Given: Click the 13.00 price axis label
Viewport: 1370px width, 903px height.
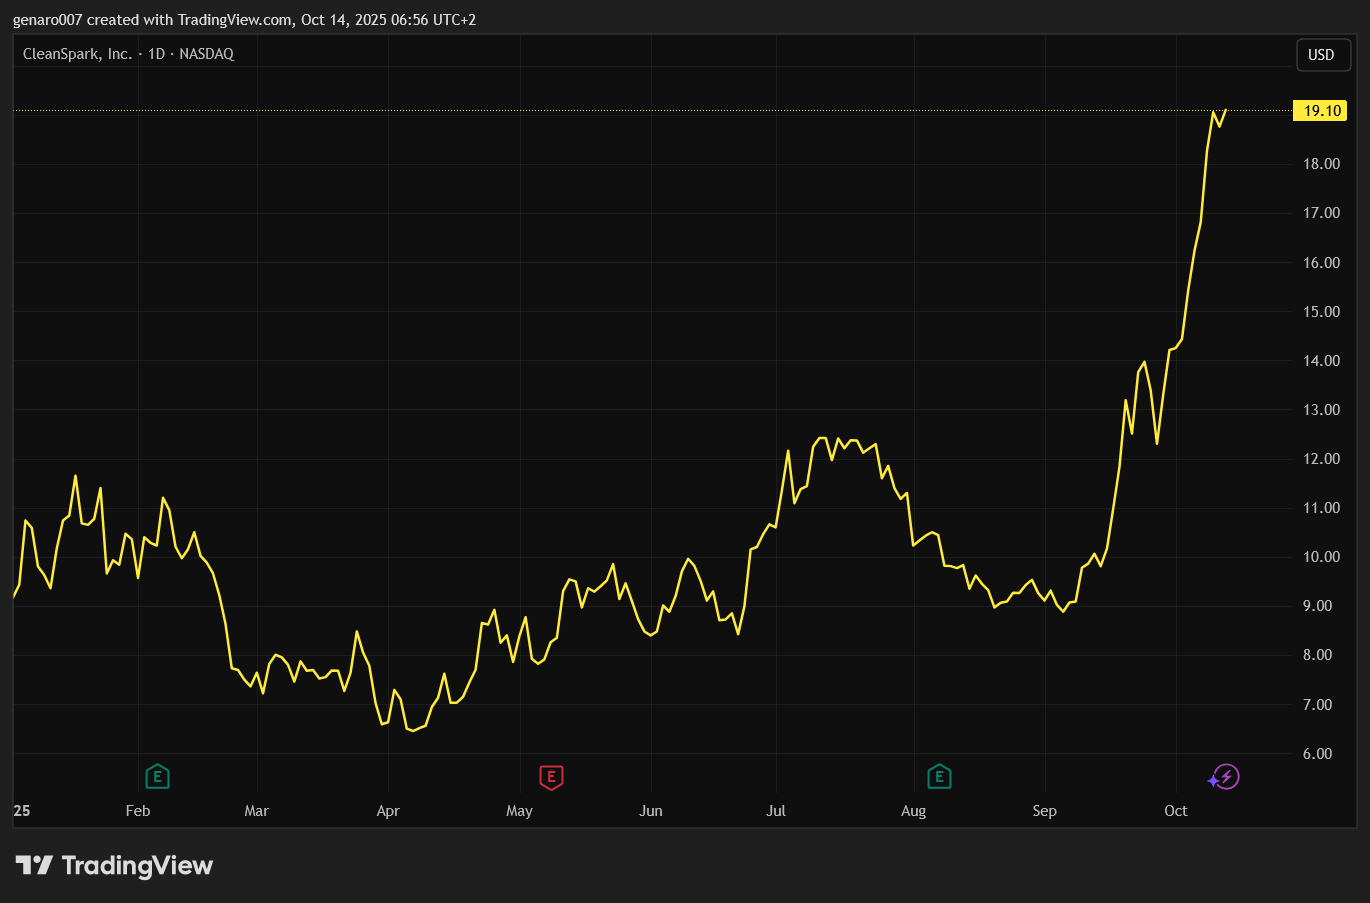Looking at the screenshot, I should pos(1321,410).
